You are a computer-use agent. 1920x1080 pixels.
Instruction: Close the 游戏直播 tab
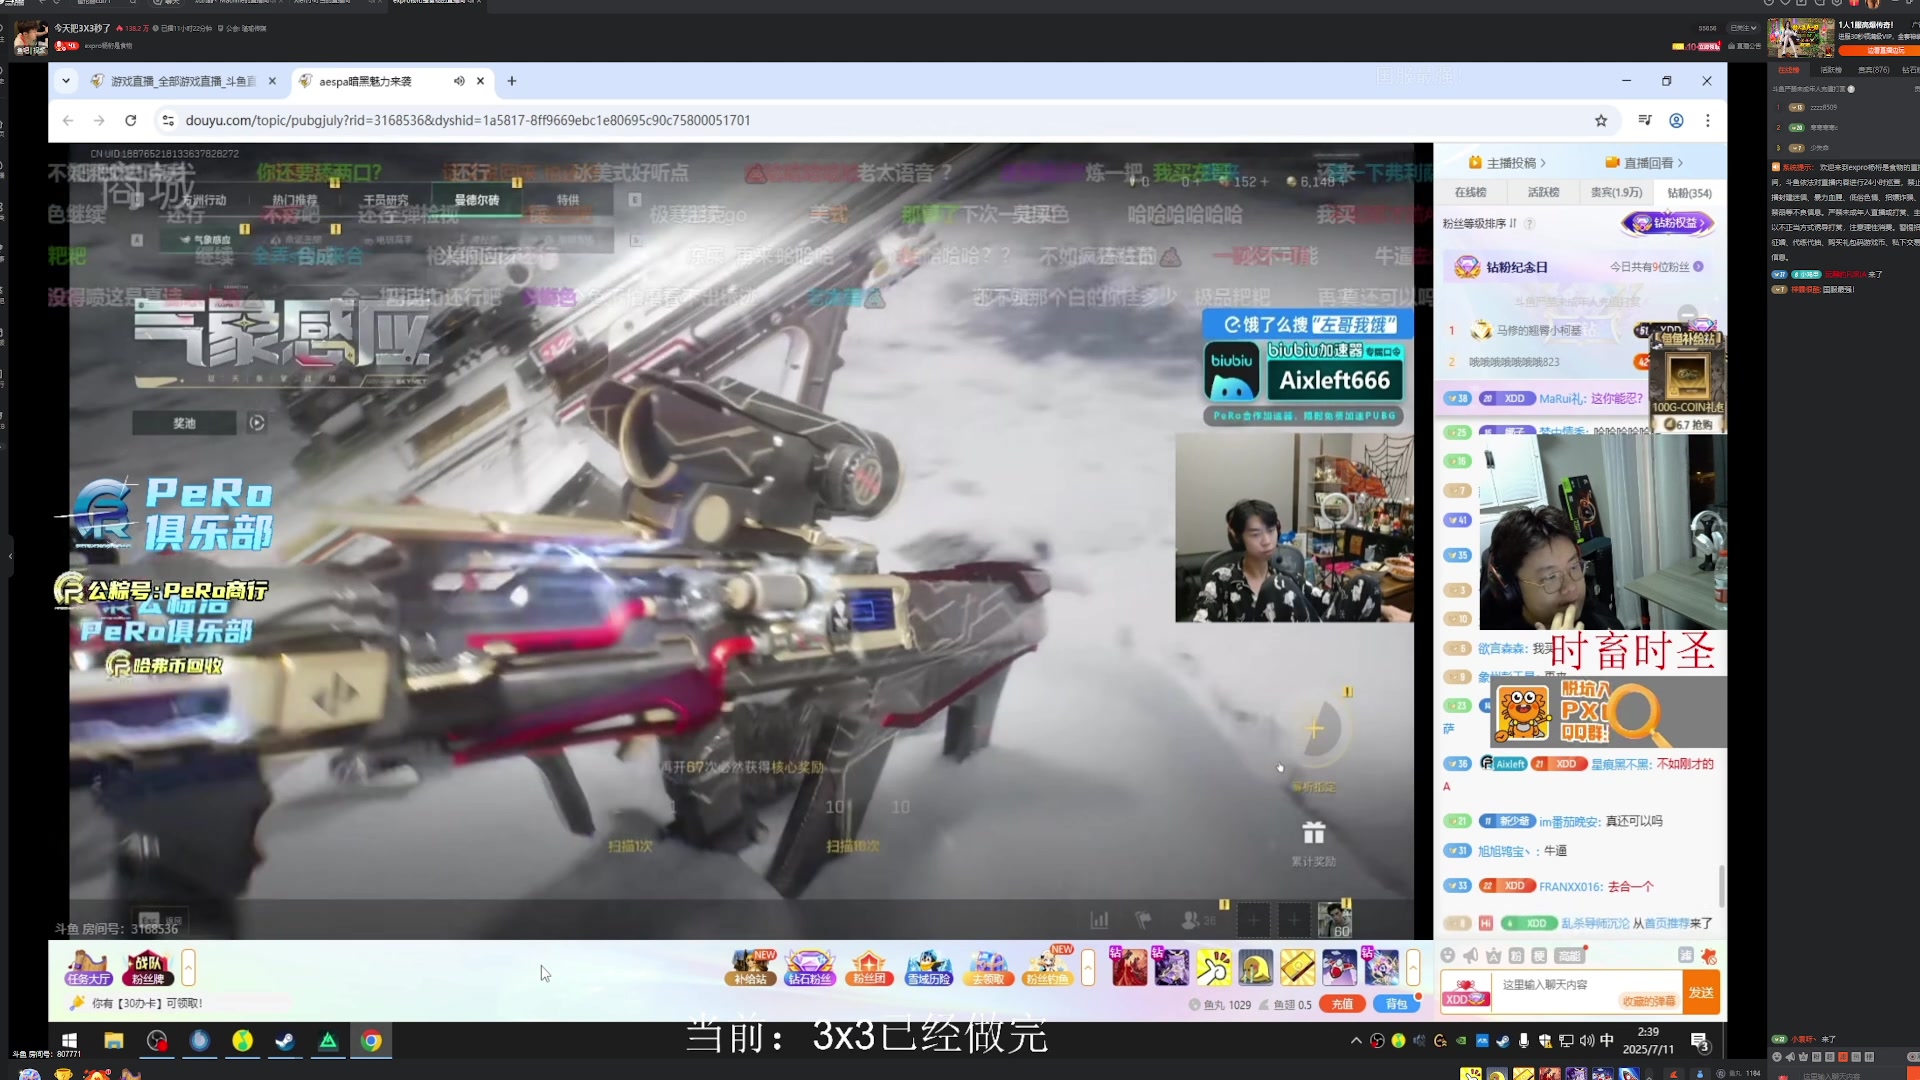(x=272, y=81)
